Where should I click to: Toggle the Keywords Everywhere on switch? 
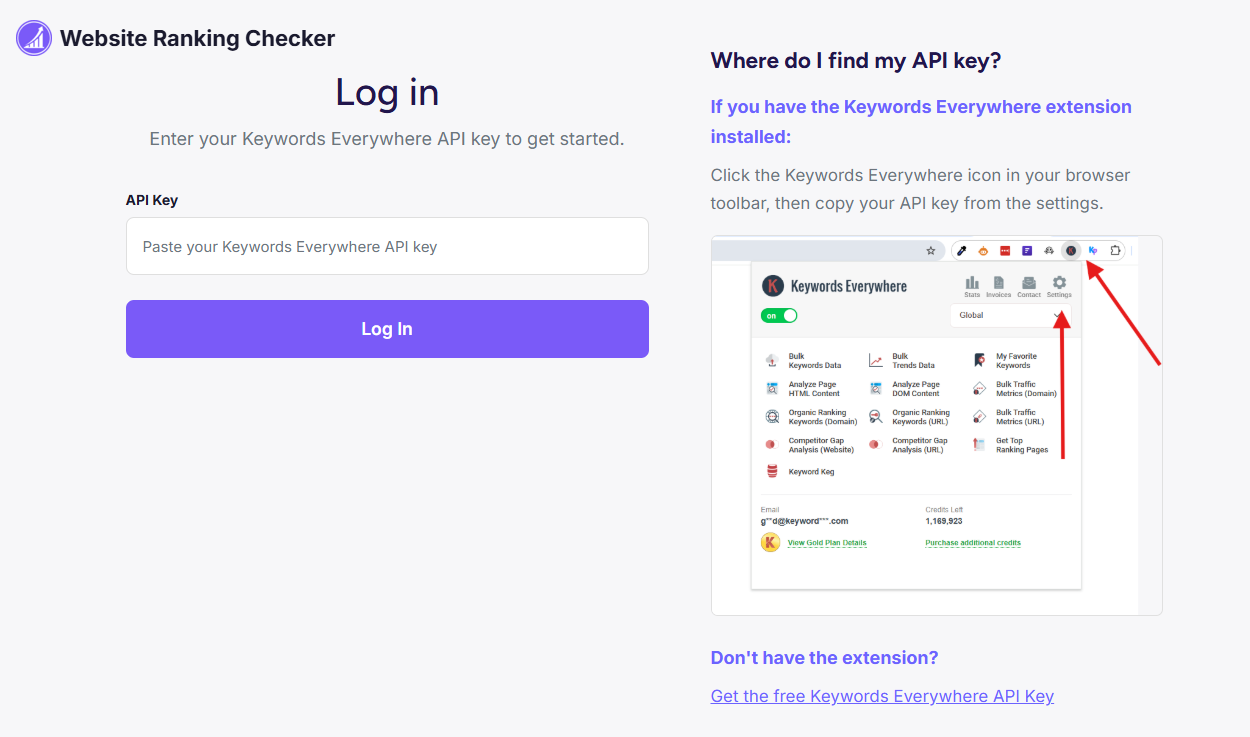(x=779, y=314)
